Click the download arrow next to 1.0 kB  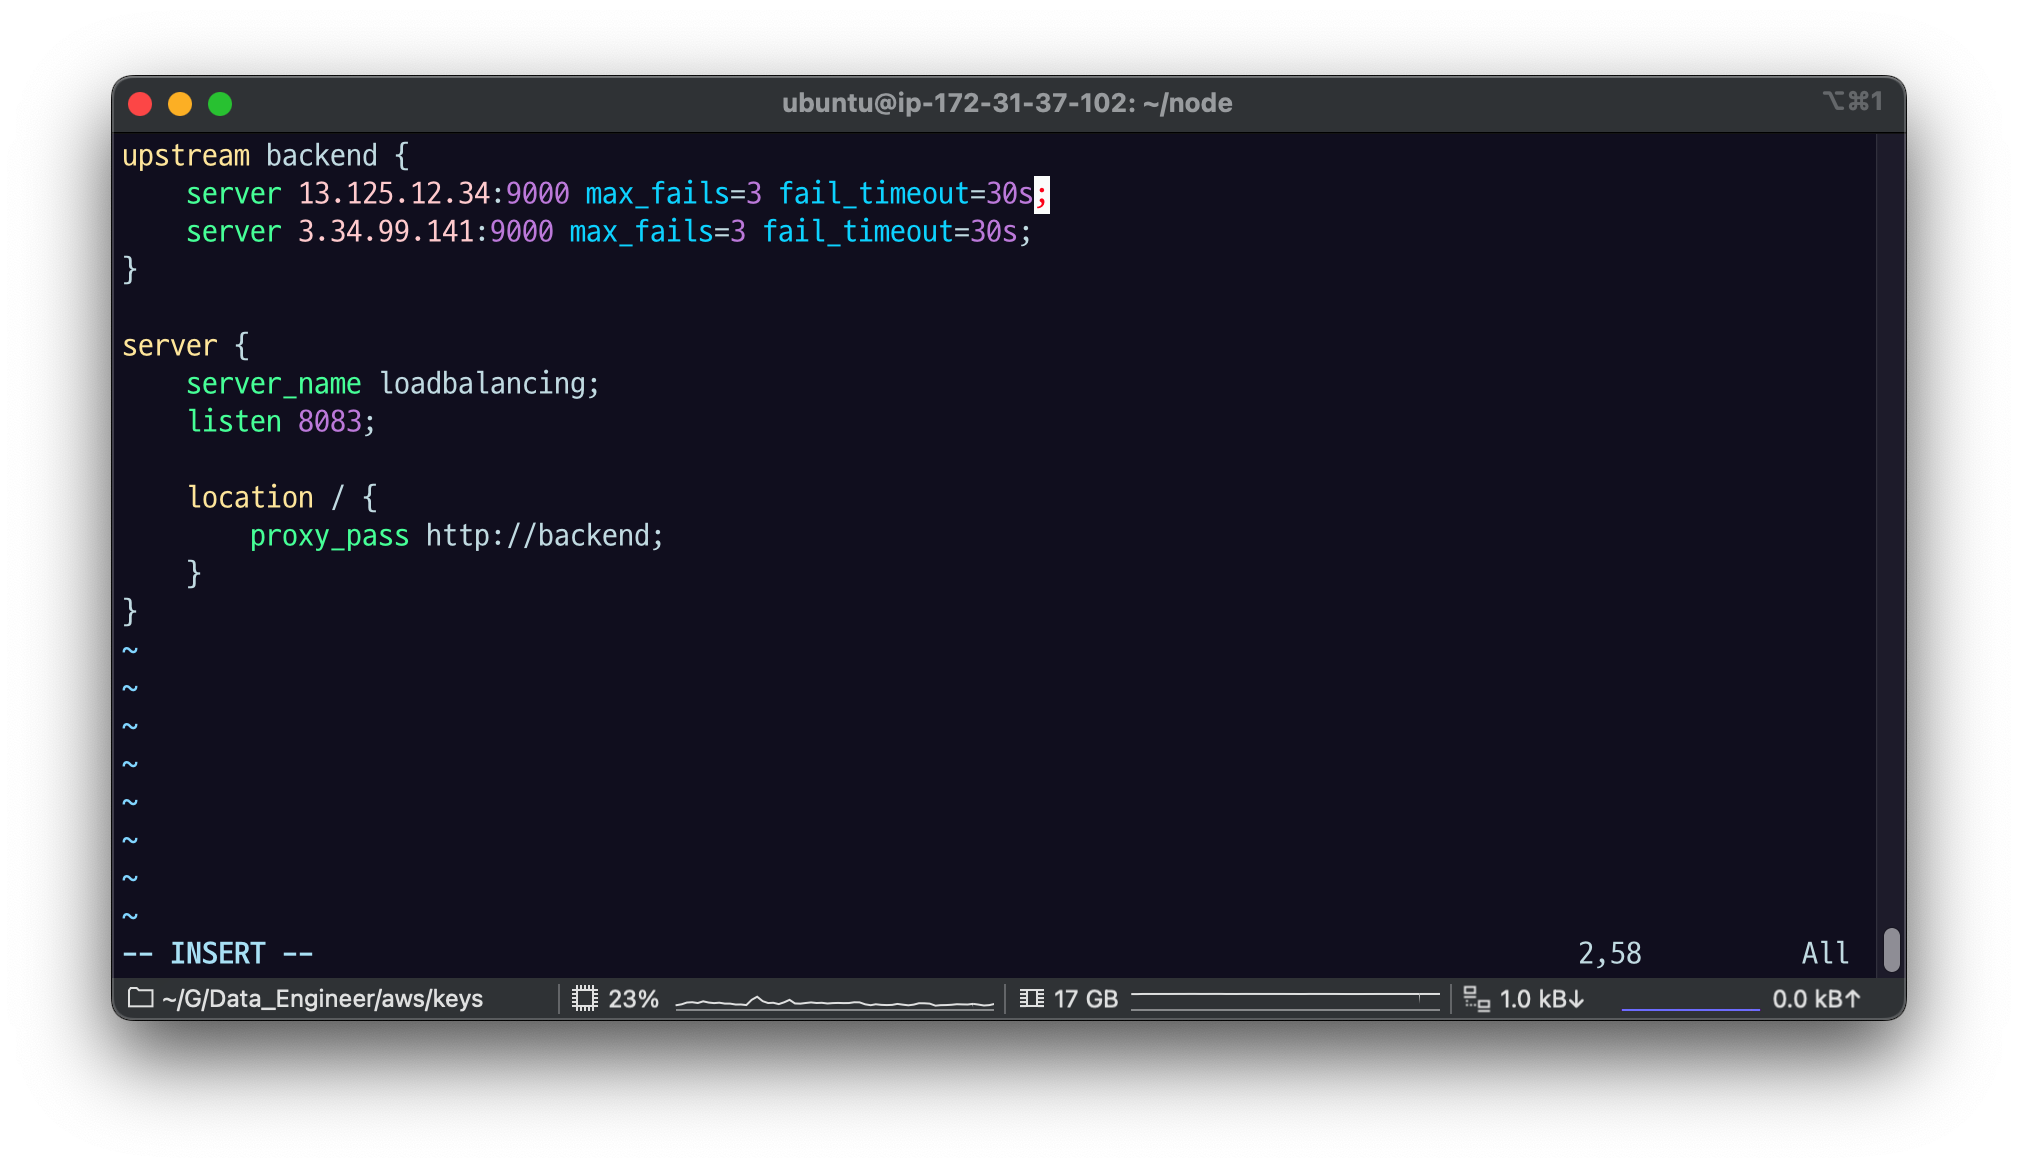pos(1577,999)
